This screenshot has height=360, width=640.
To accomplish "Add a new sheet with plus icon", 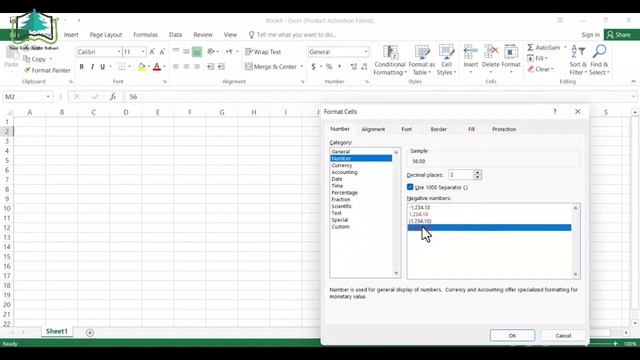I will [x=90, y=333].
